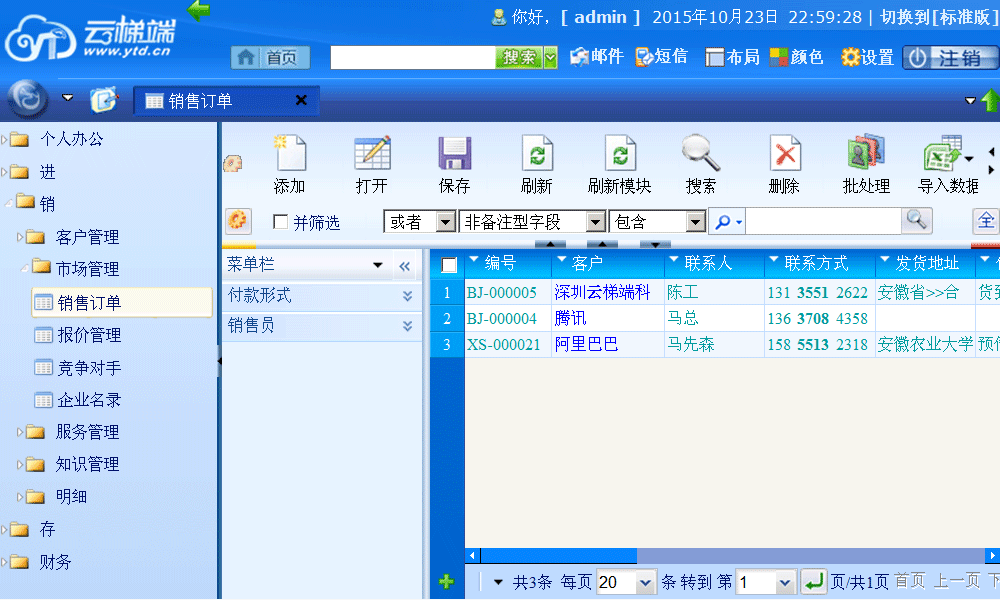Select 企业名录 in the tree
Image resolution: width=1000 pixels, height=600 pixels.
click(x=89, y=400)
